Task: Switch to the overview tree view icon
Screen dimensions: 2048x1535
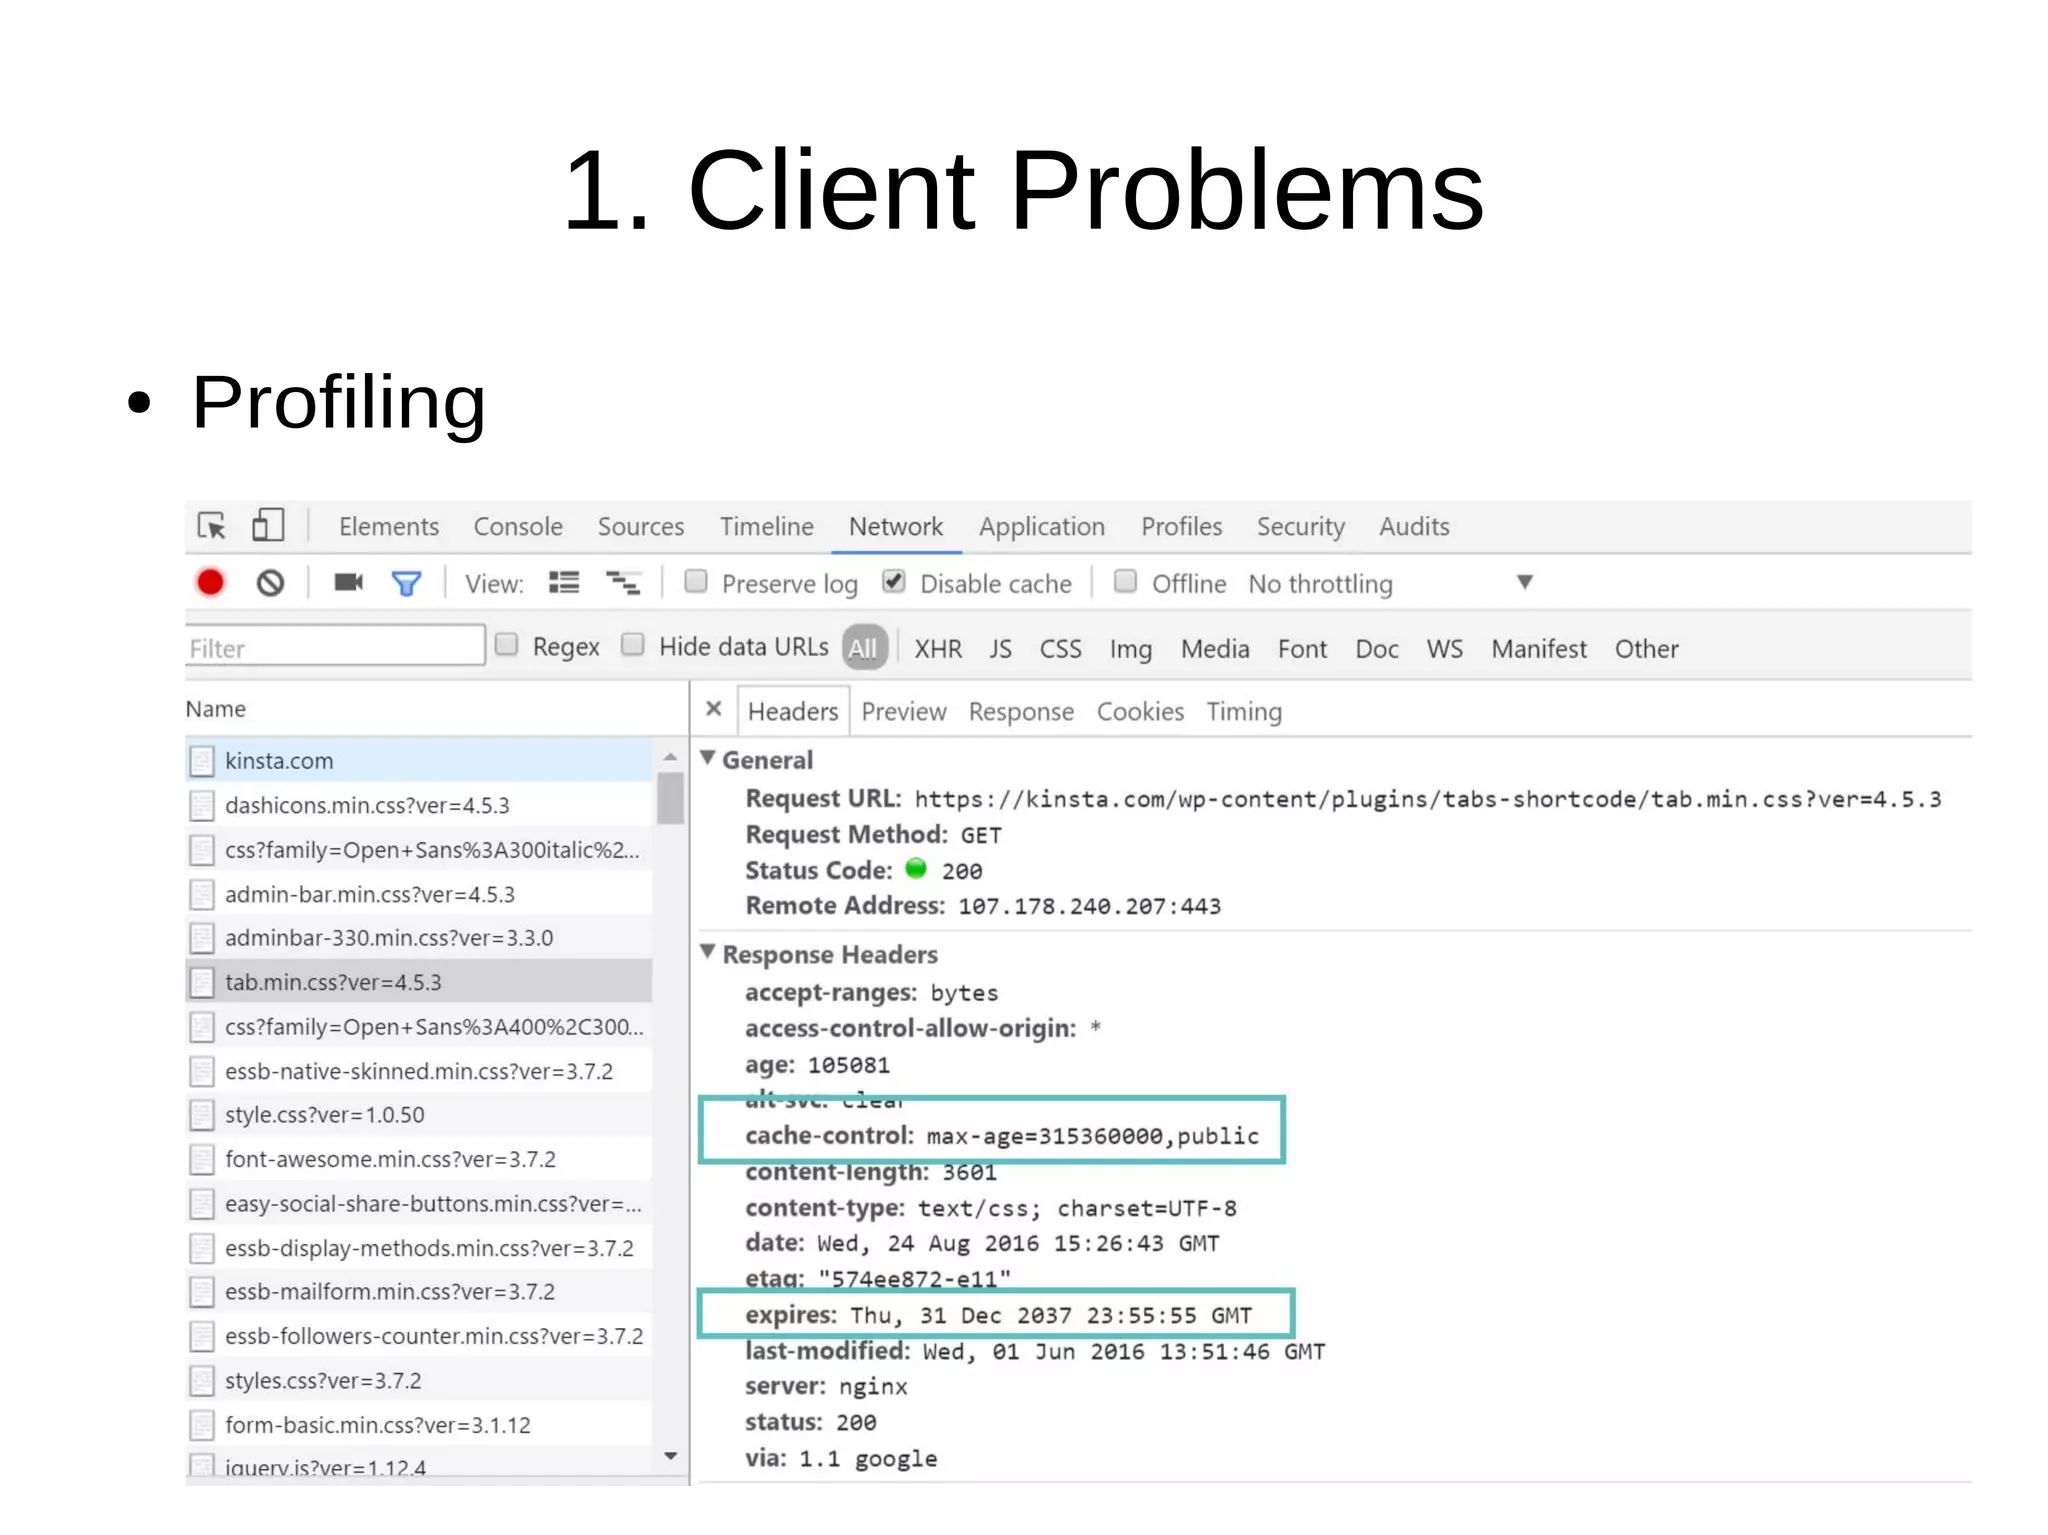Action: pyautogui.click(x=624, y=583)
